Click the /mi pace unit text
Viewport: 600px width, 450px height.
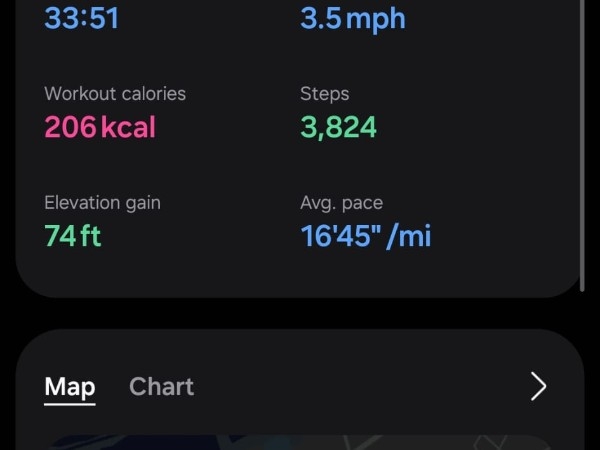(x=410, y=236)
